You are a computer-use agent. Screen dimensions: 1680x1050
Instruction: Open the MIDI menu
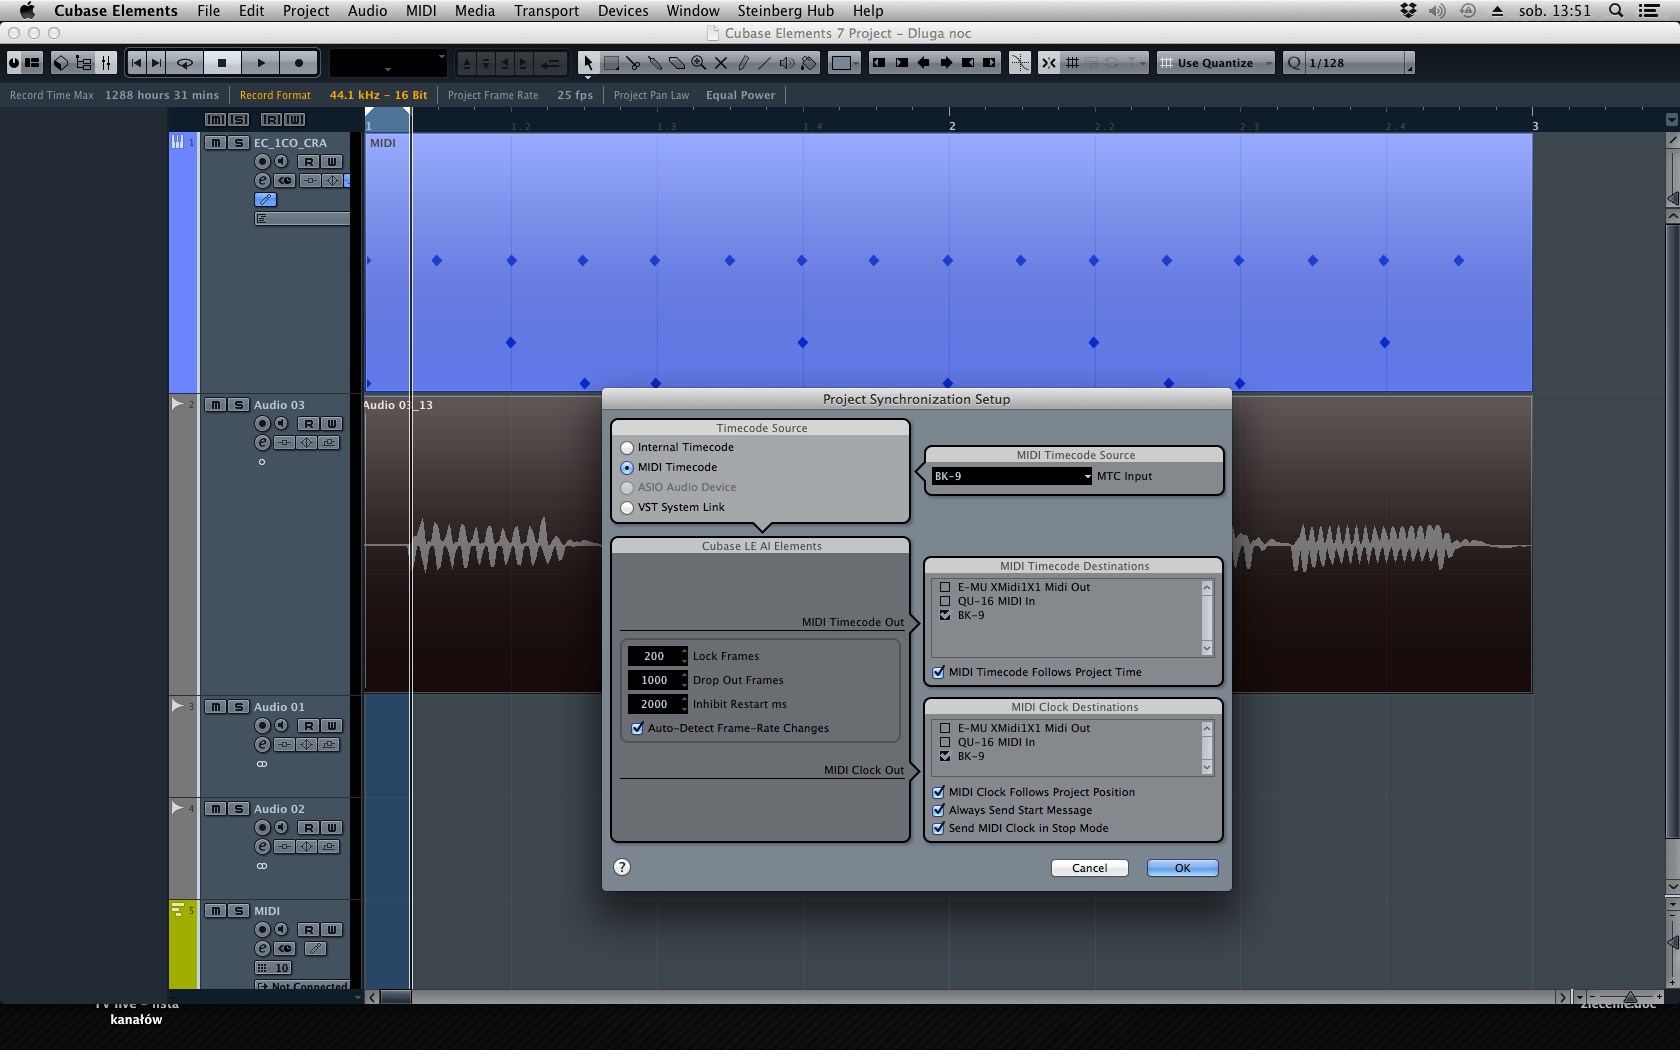coord(421,11)
